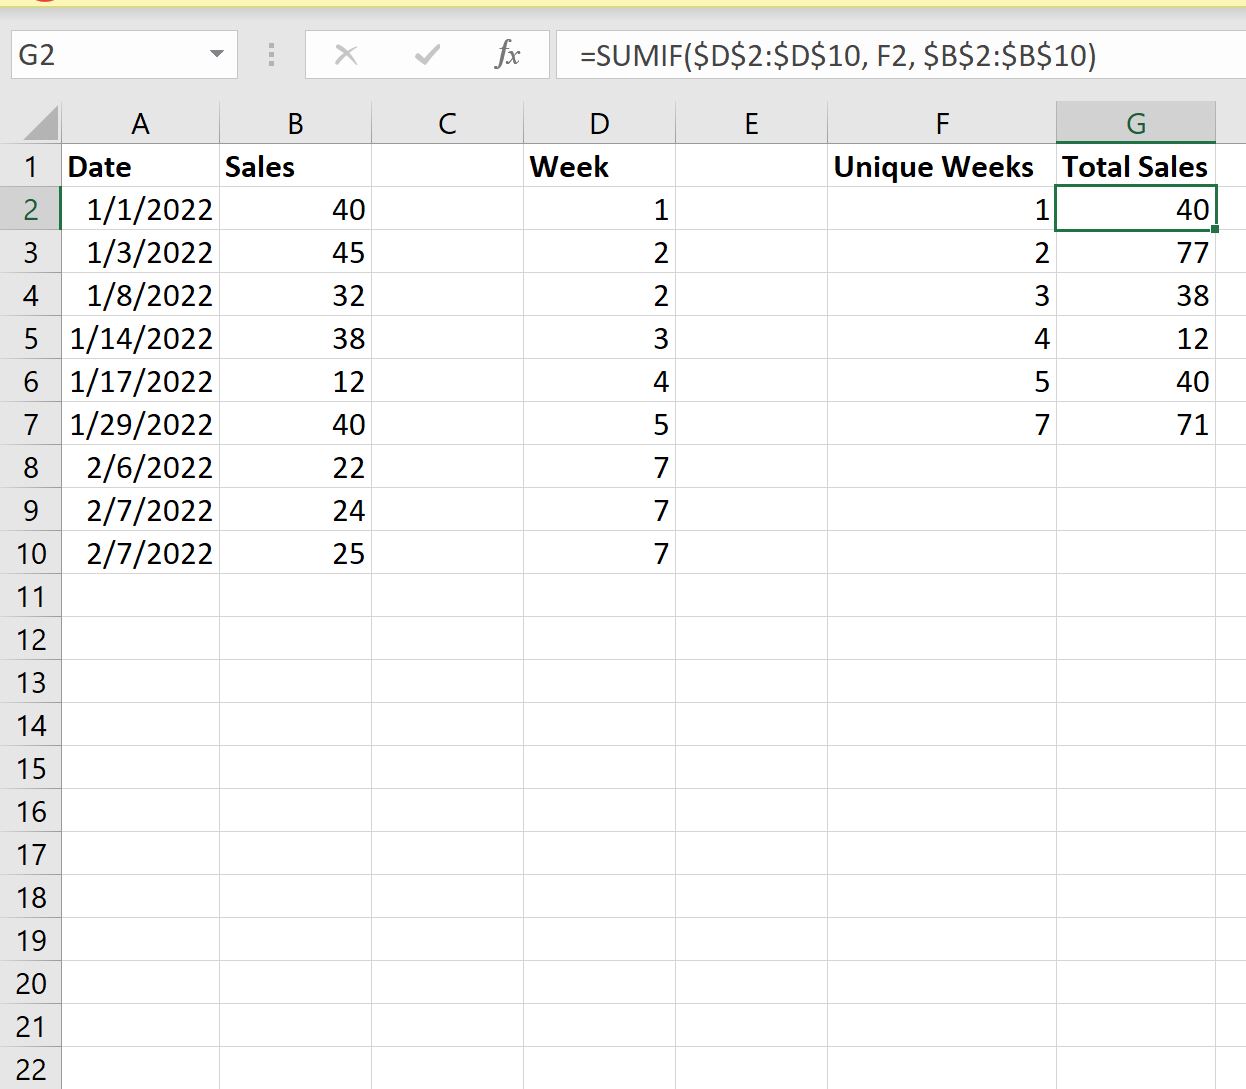Select the Sales value 38 in column B
Screen dimensions: 1246x1089
[x=295, y=338]
